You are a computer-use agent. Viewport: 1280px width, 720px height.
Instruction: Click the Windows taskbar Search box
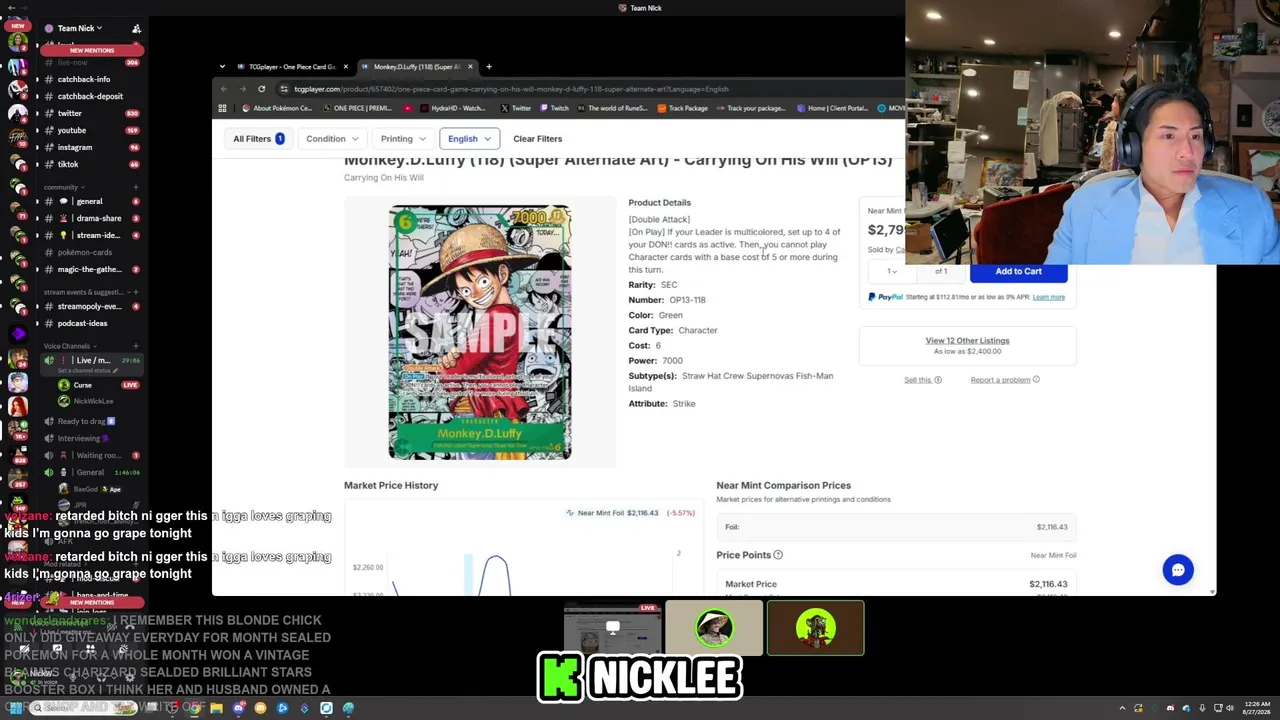84,708
